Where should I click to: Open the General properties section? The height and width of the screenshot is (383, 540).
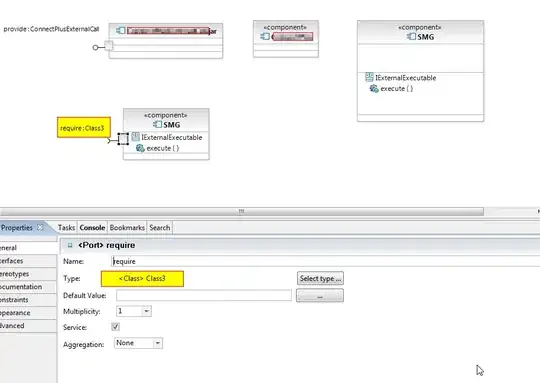pyautogui.click(x=28, y=248)
